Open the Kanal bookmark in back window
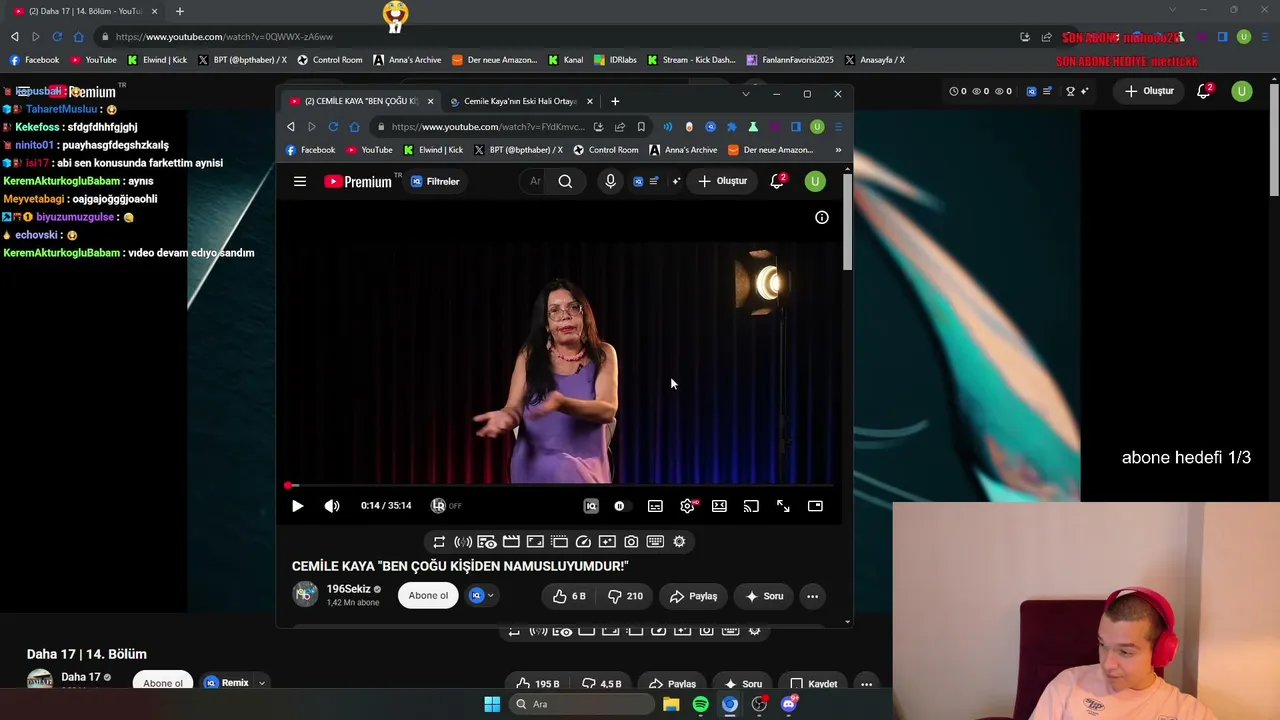This screenshot has width=1280, height=720. tap(566, 60)
